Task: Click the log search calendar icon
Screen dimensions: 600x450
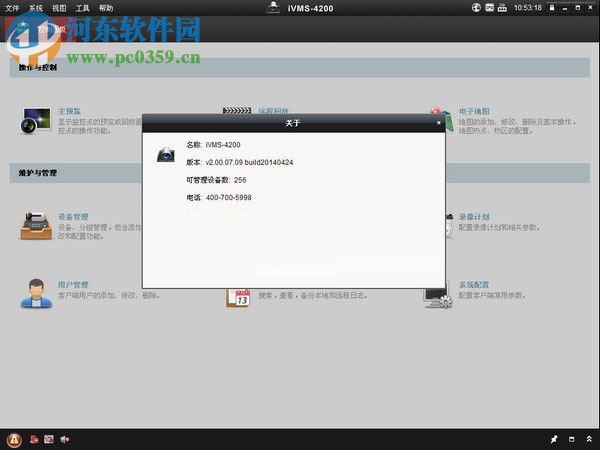Action: [x=238, y=298]
